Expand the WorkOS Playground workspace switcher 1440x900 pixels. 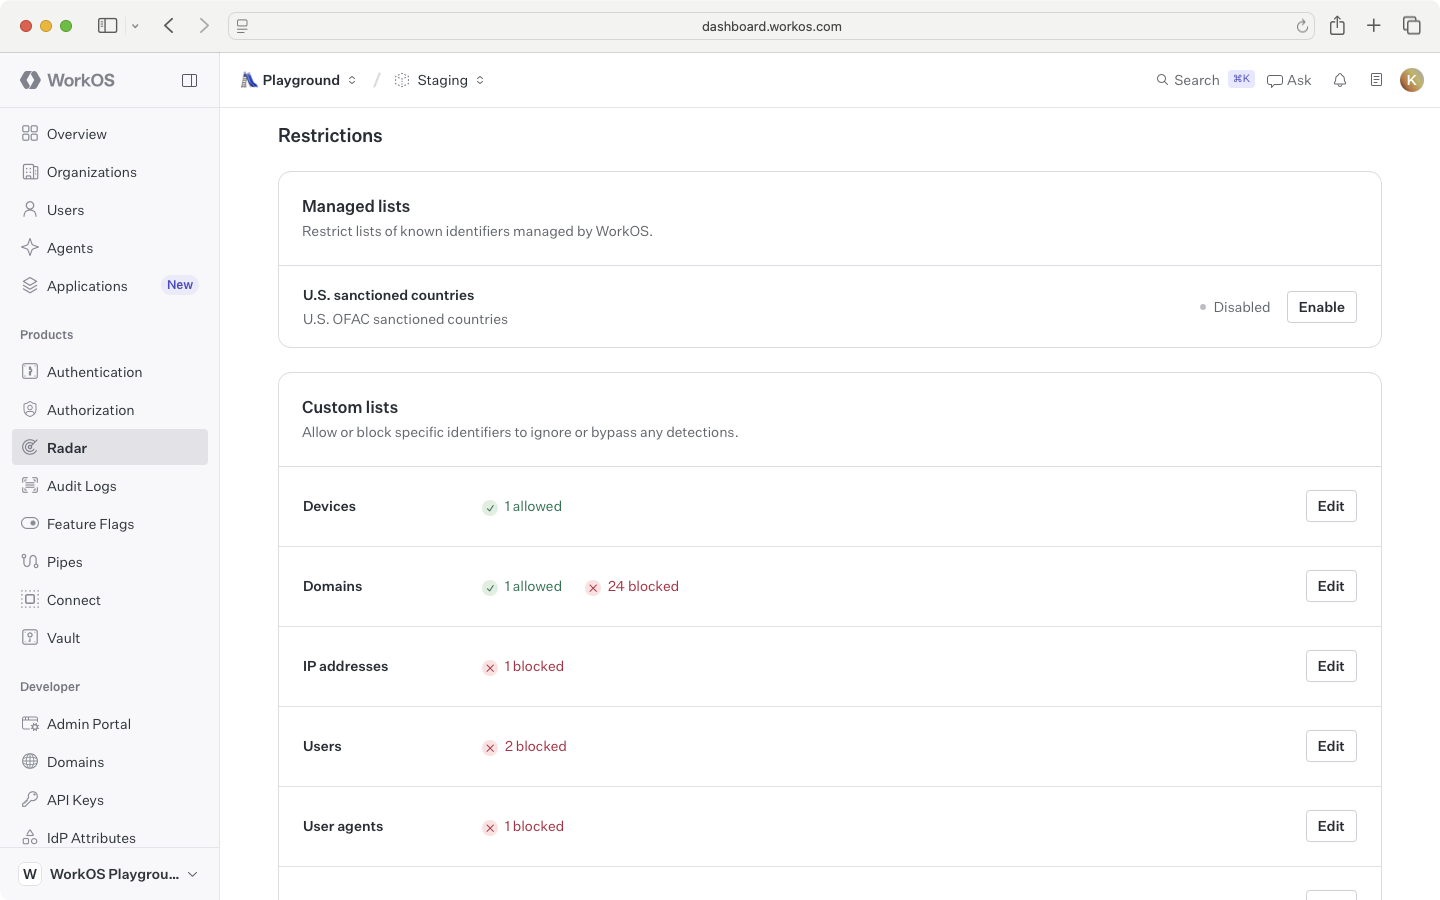110,874
